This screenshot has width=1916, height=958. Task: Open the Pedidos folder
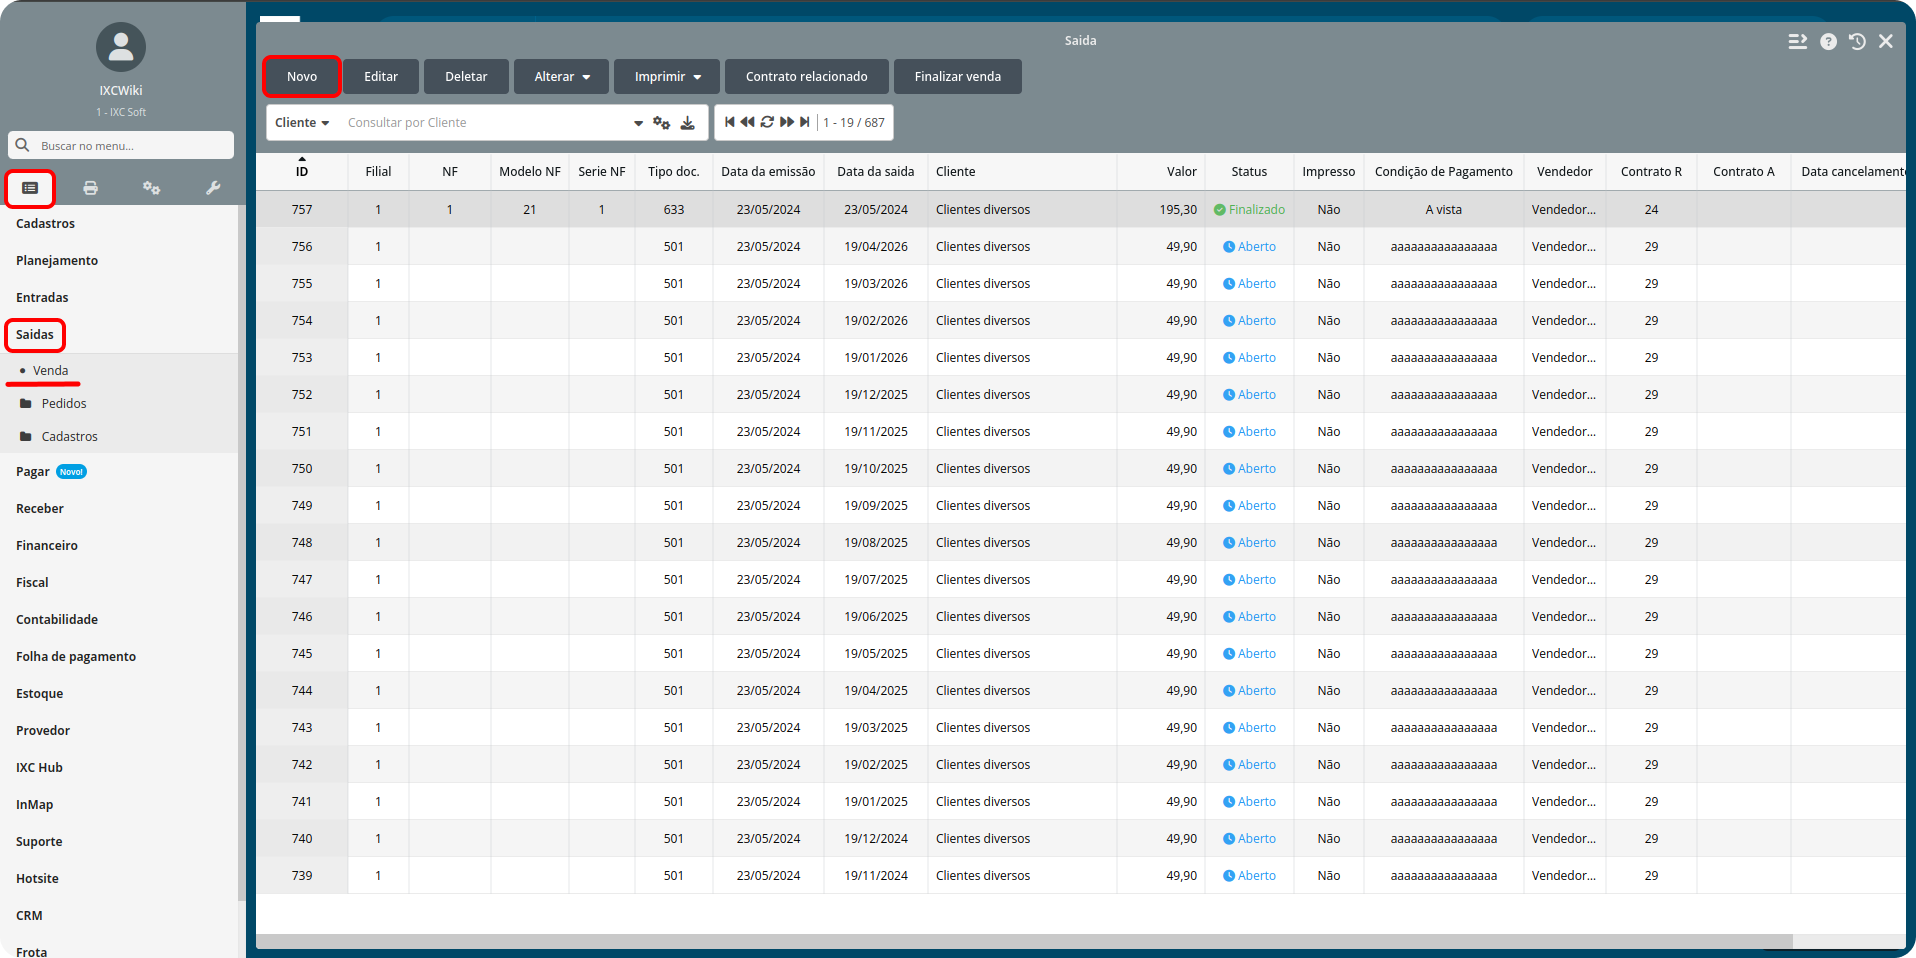tap(64, 403)
